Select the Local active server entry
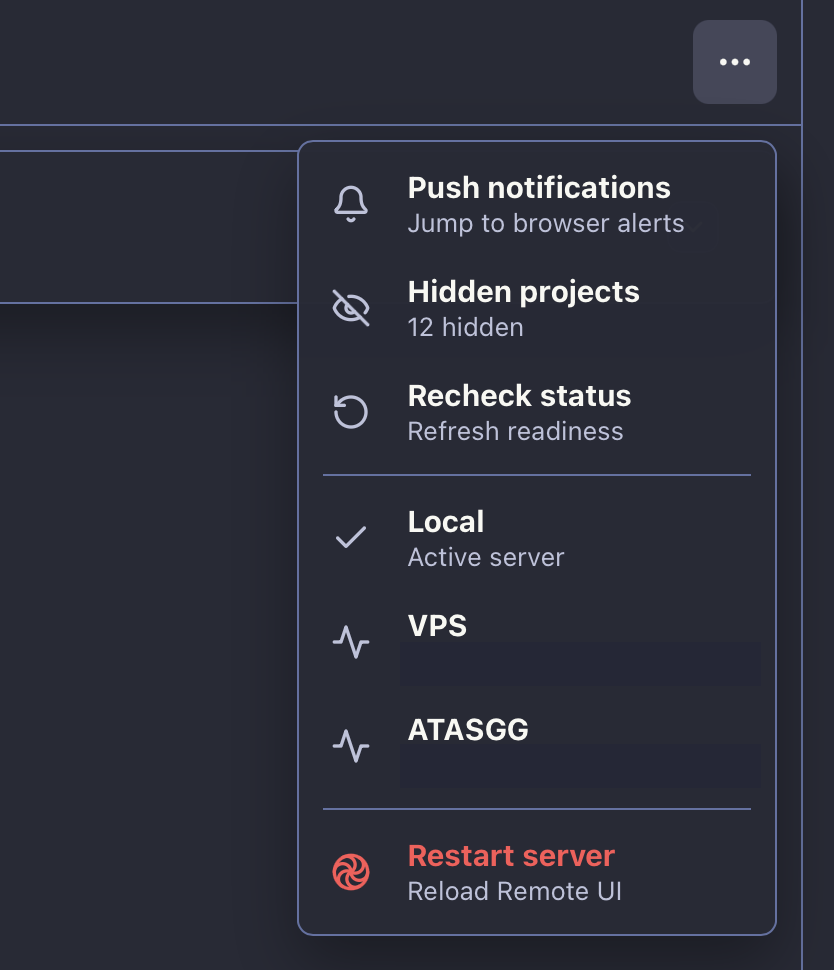Viewport: 834px width, 970px height. pos(536,539)
